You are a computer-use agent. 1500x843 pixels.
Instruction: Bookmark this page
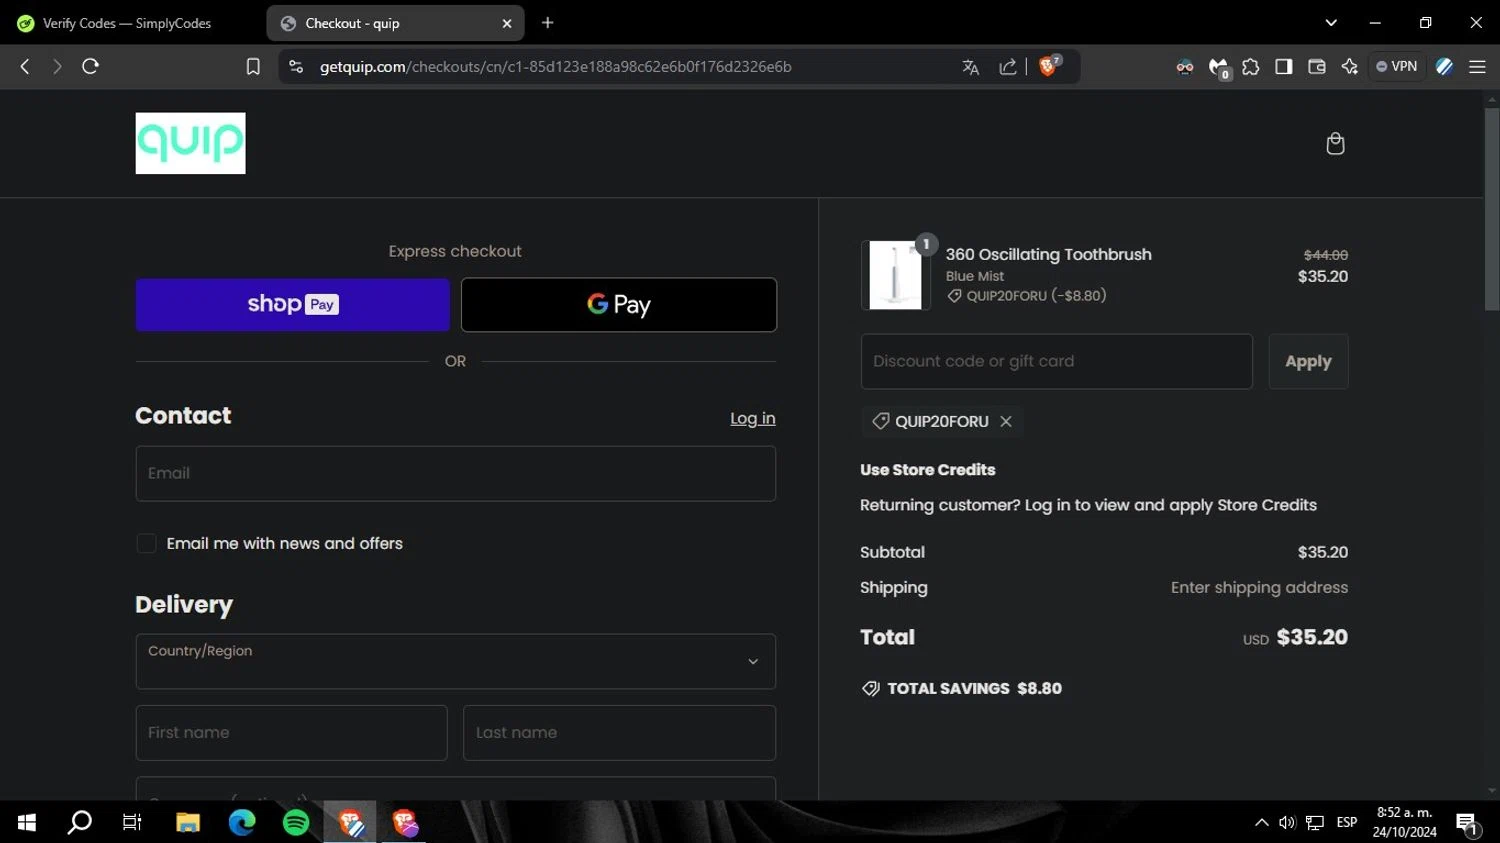(253, 66)
